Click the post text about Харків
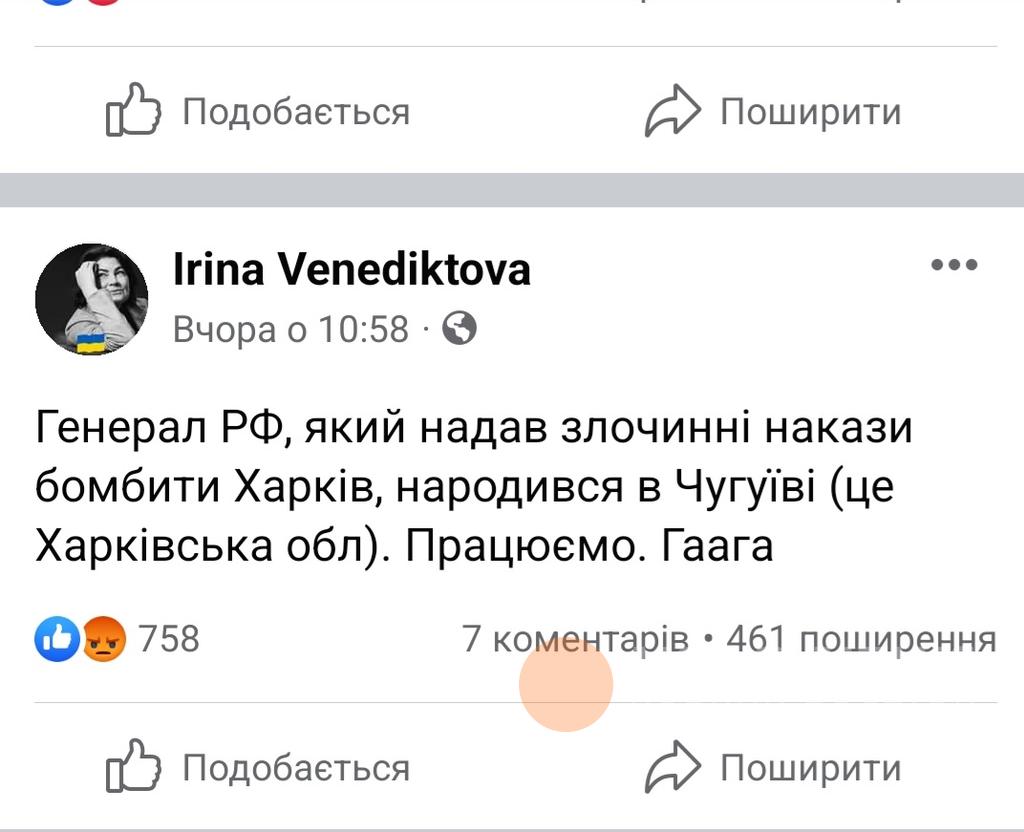 [474, 488]
